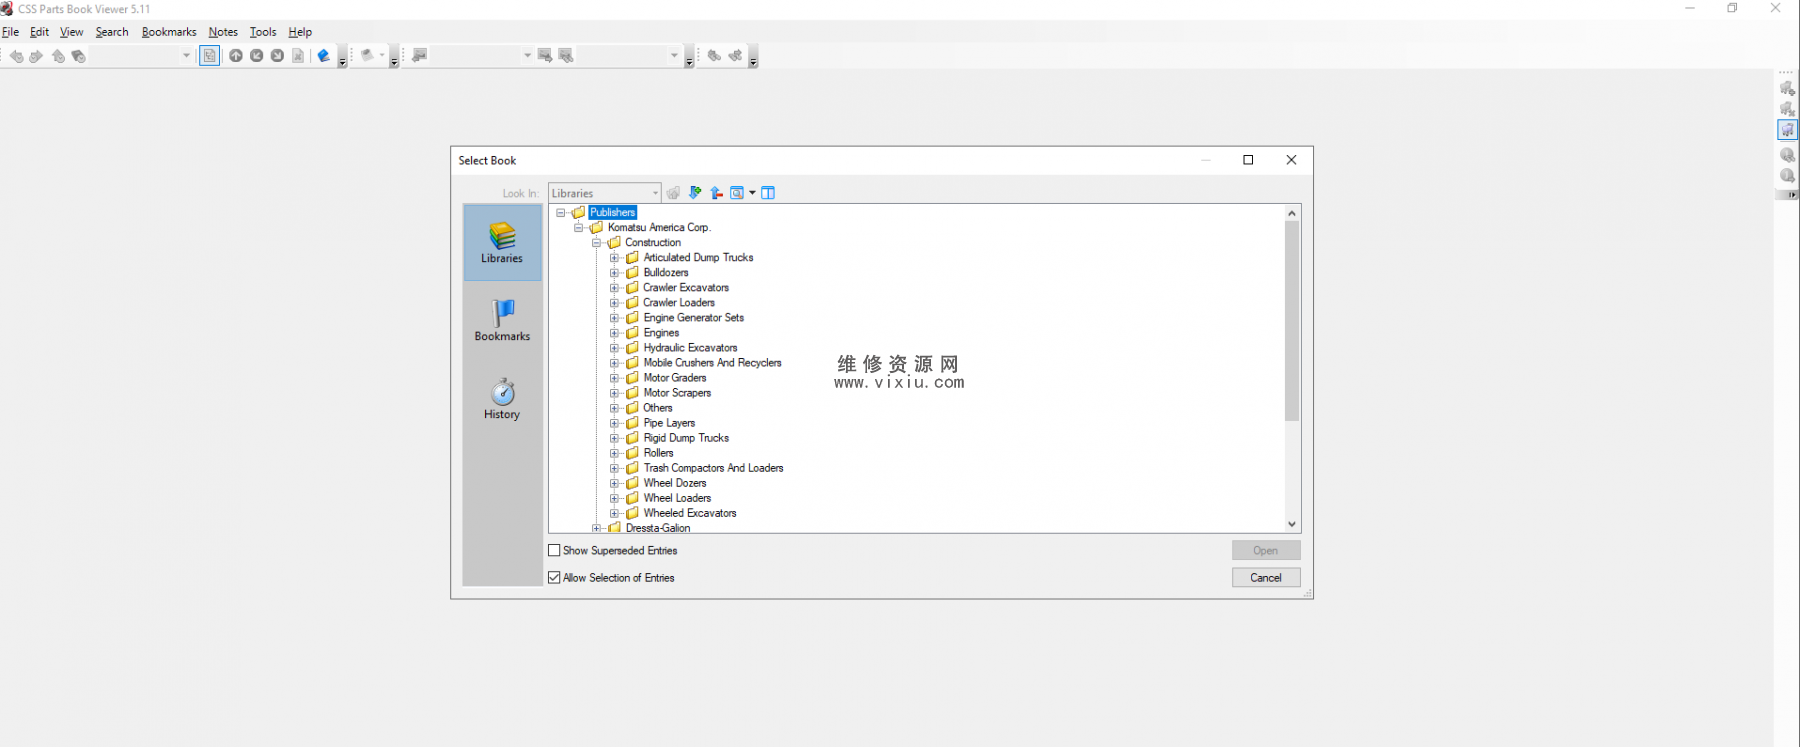Screen dimensions: 1800x747
Task: Click the Cancel button
Action: coord(1266,578)
